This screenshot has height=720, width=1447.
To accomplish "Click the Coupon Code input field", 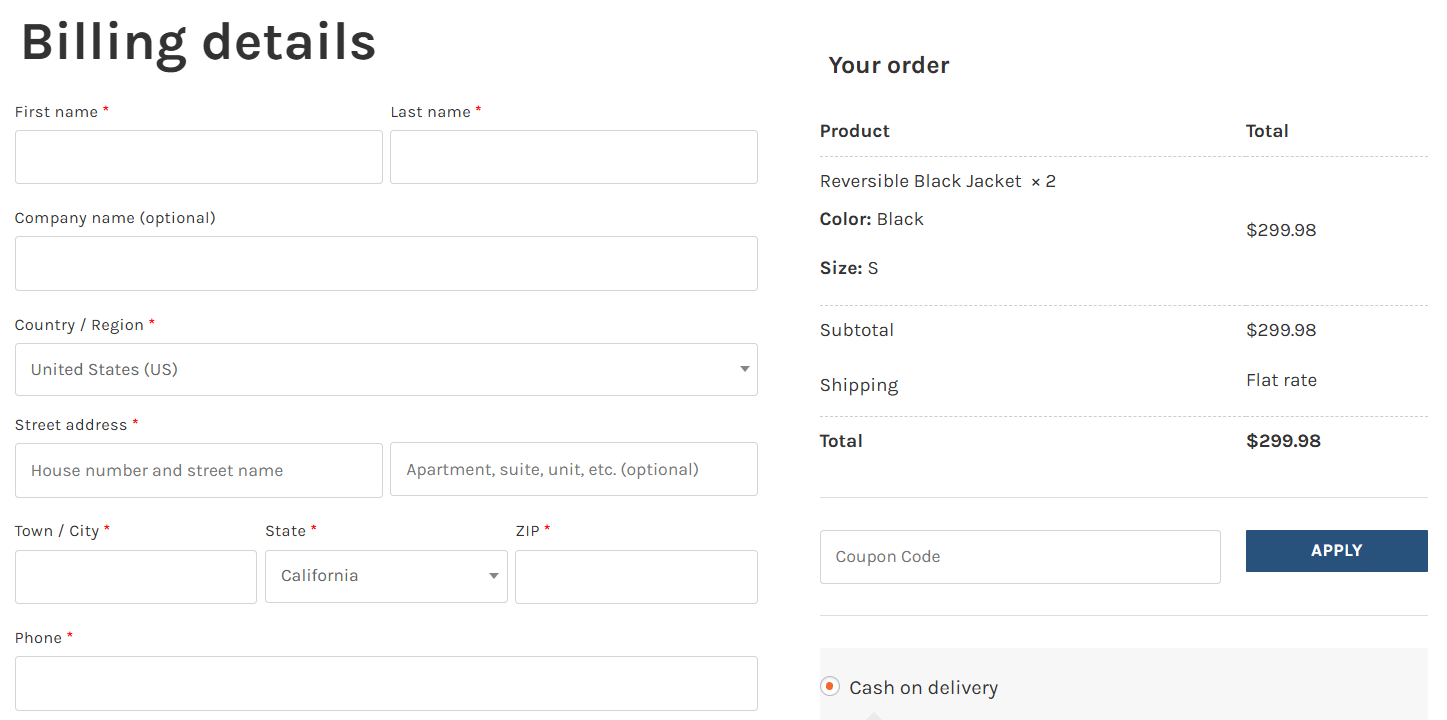I will click(x=1020, y=556).
